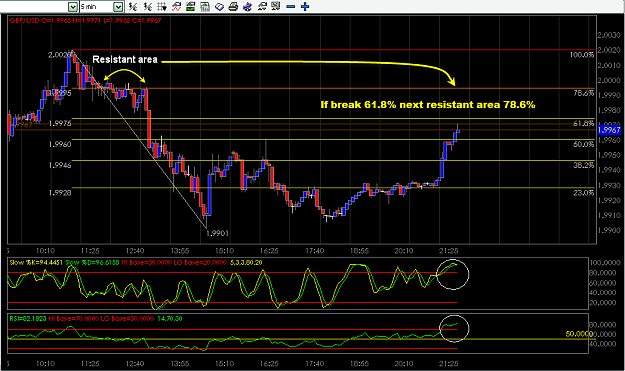Click the 1.9946 price label on the chart
The height and width of the screenshot is (371, 625).
(x=60, y=165)
